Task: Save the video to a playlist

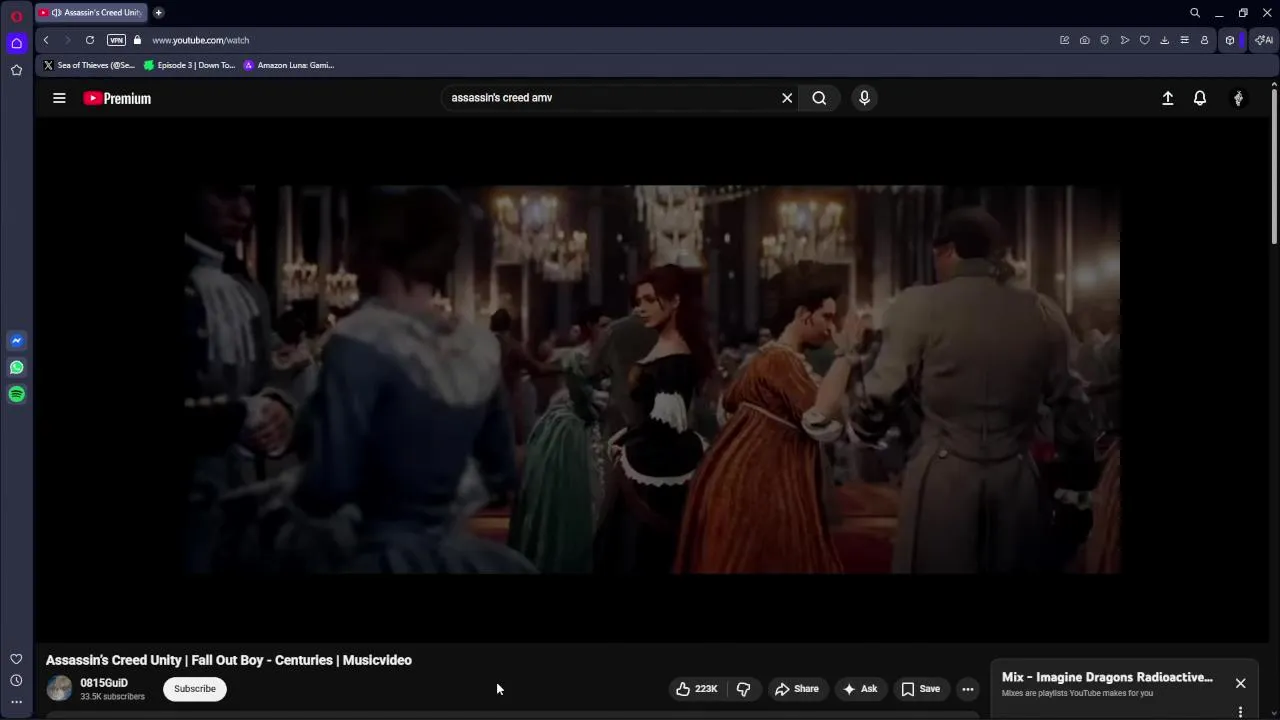Action: [x=921, y=689]
